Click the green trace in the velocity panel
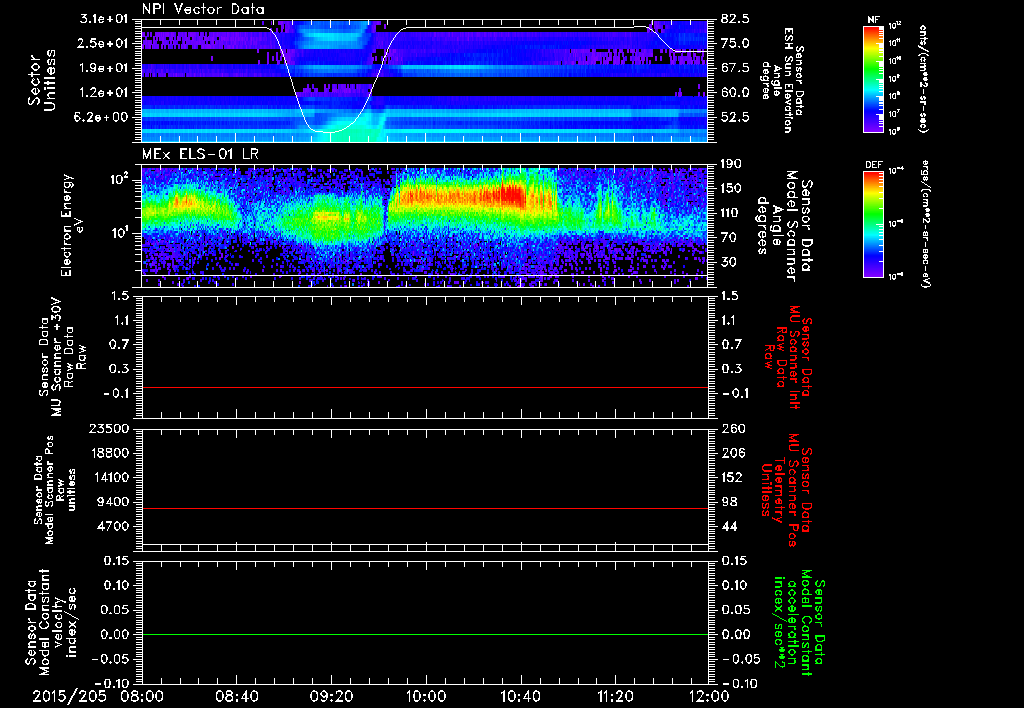Viewport: 1024px width, 708px height. 425,634
